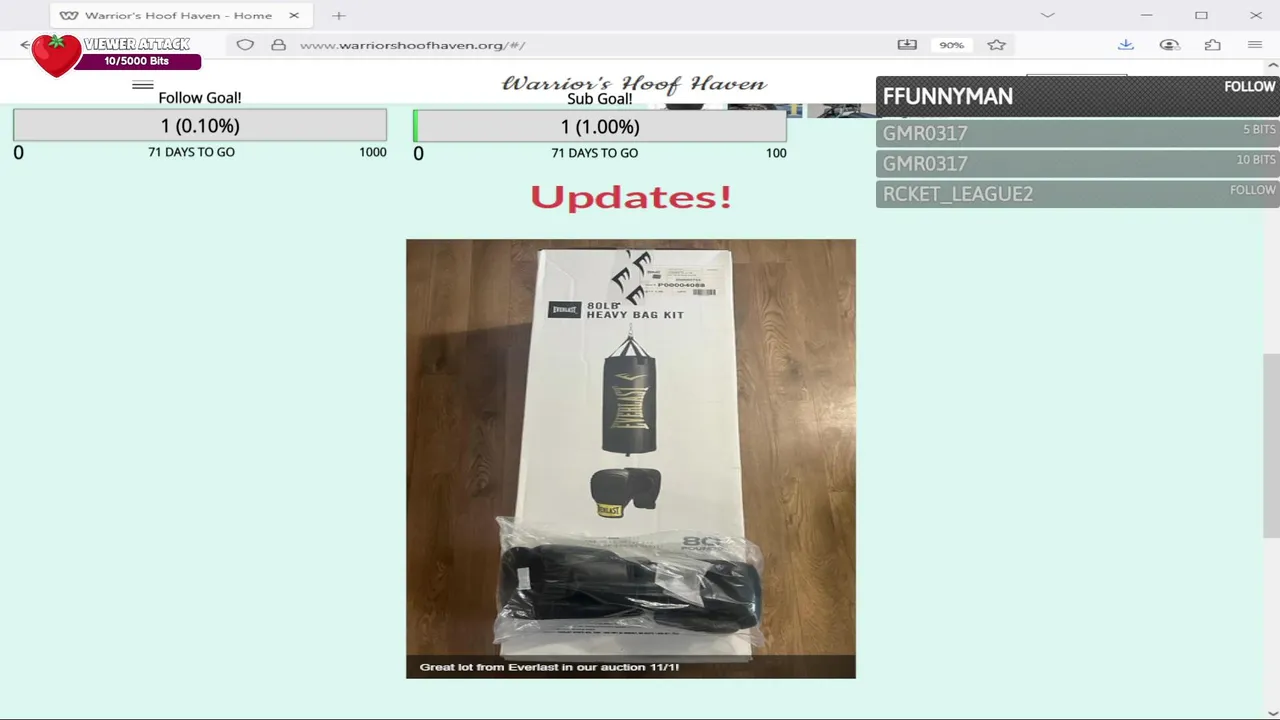Click the Follow Goal progress bar

point(200,126)
